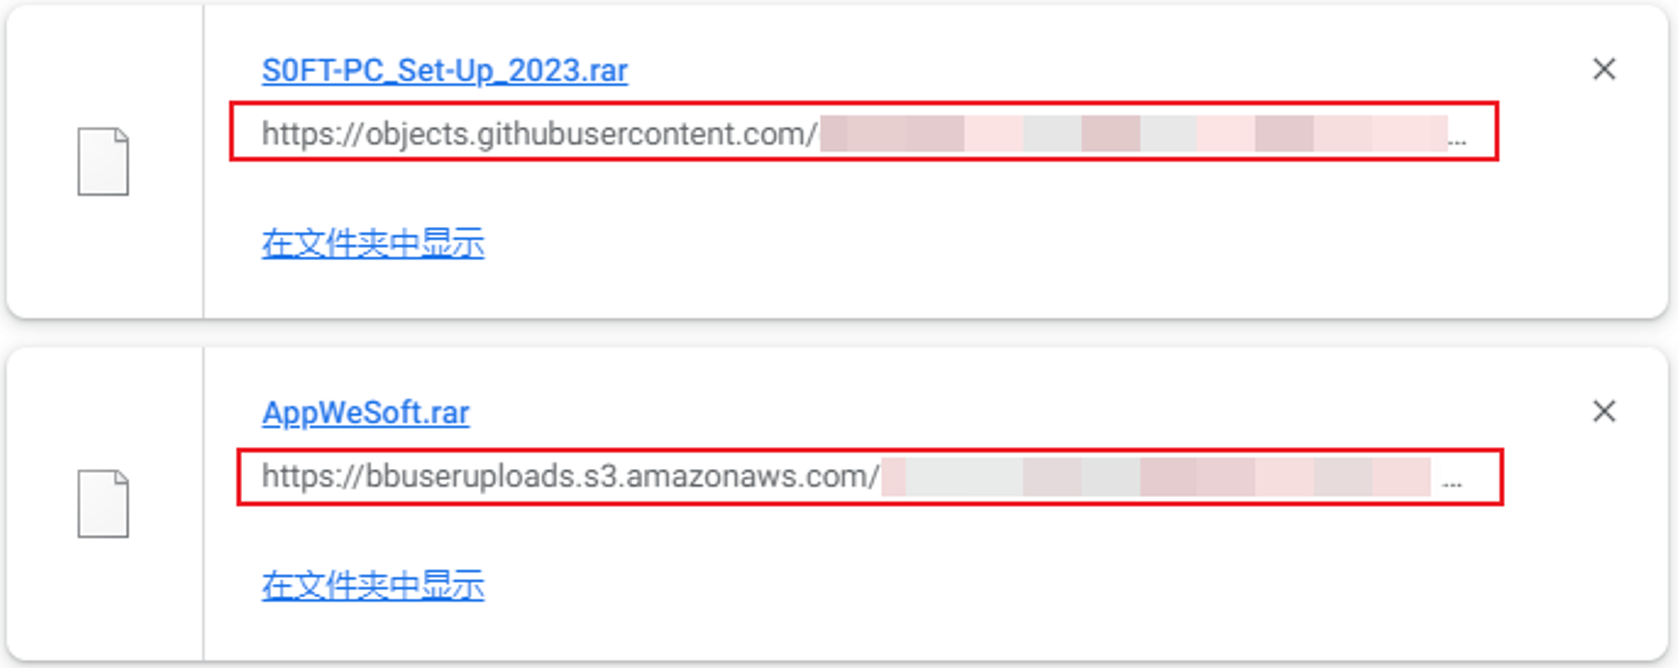Viewport: 1678px width, 668px height.
Task: Click the blurred portion of the amazonaws URL
Action: pos(1156,477)
